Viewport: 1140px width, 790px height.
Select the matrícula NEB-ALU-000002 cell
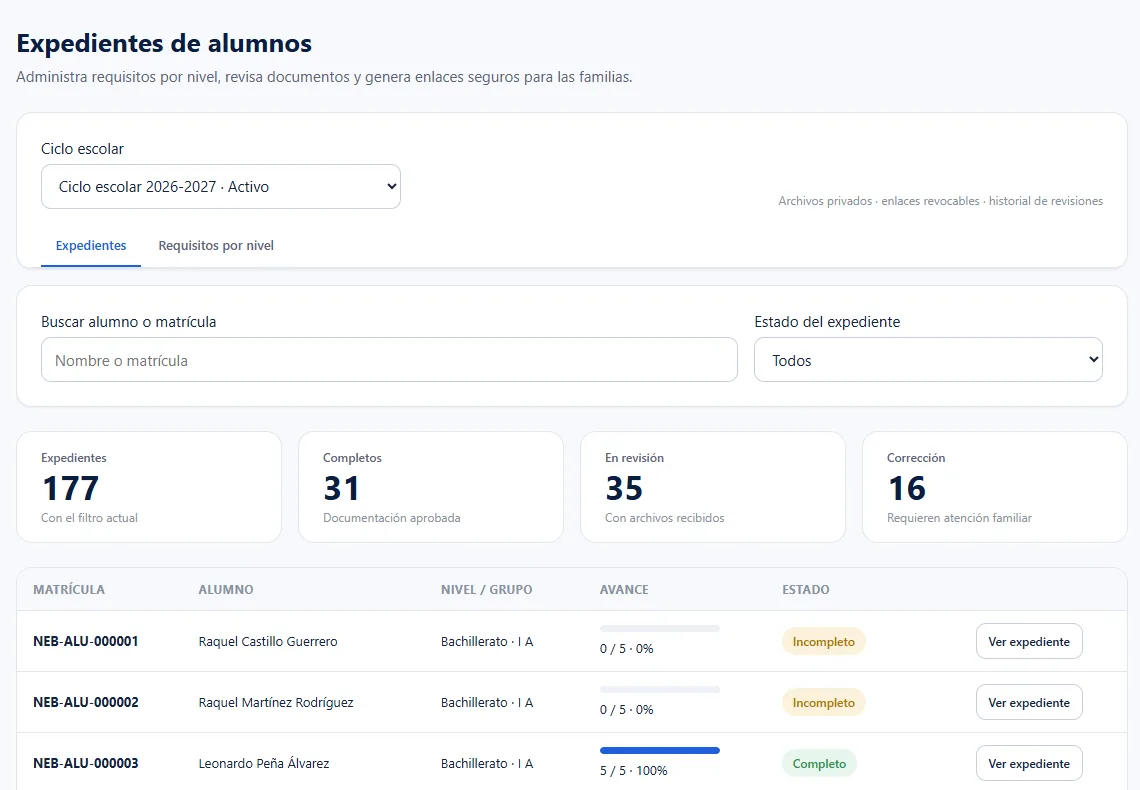[86, 703]
